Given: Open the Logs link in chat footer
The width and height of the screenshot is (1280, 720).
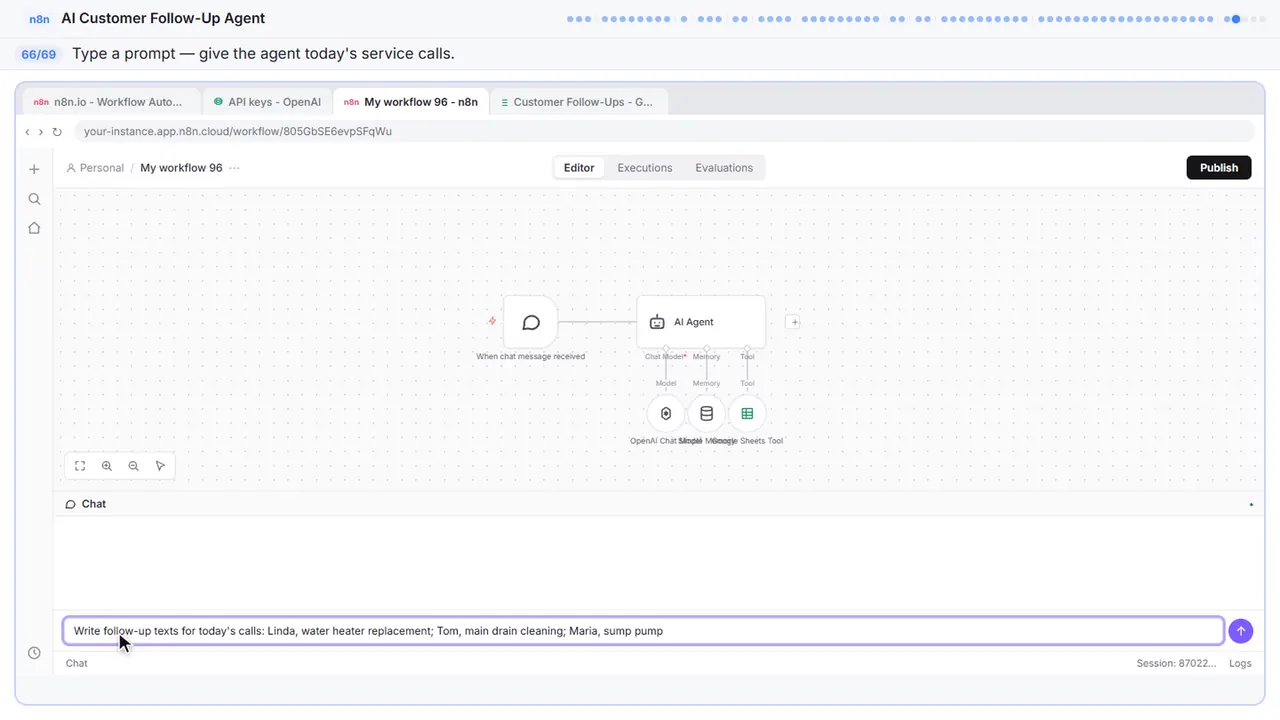Looking at the screenshot, I should 1240,663.
